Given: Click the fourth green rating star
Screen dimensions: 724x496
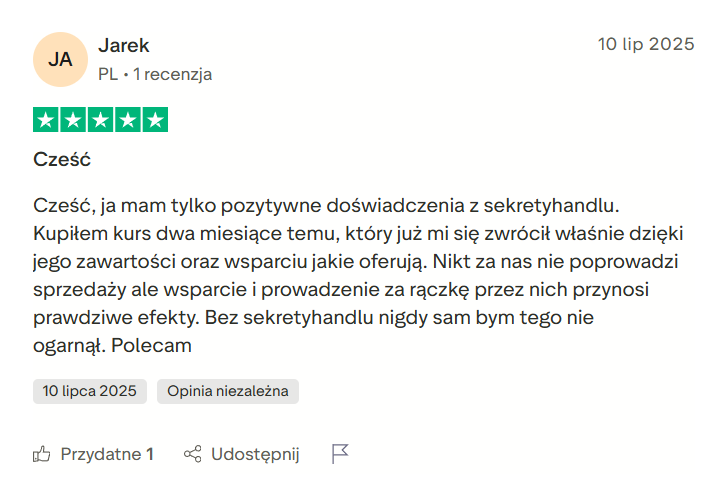Looking at the screenshot, I should point(127,120).
